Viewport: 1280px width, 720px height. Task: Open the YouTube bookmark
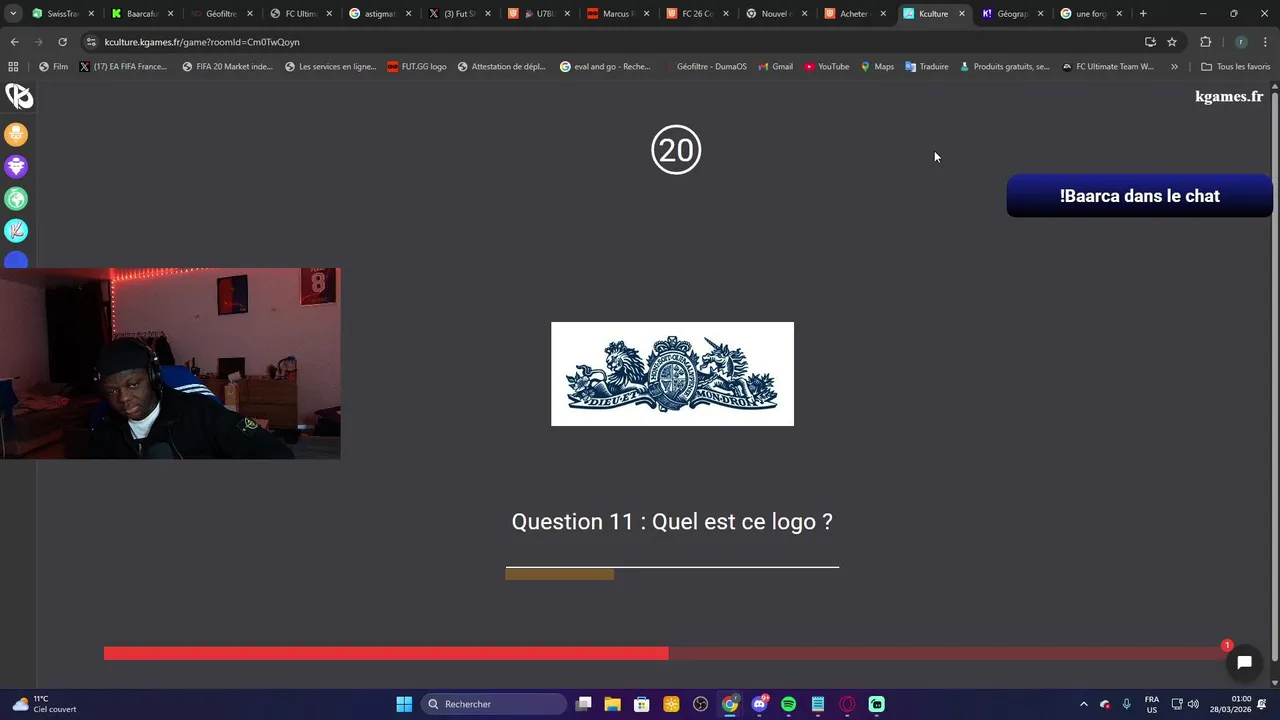(826, 67)
